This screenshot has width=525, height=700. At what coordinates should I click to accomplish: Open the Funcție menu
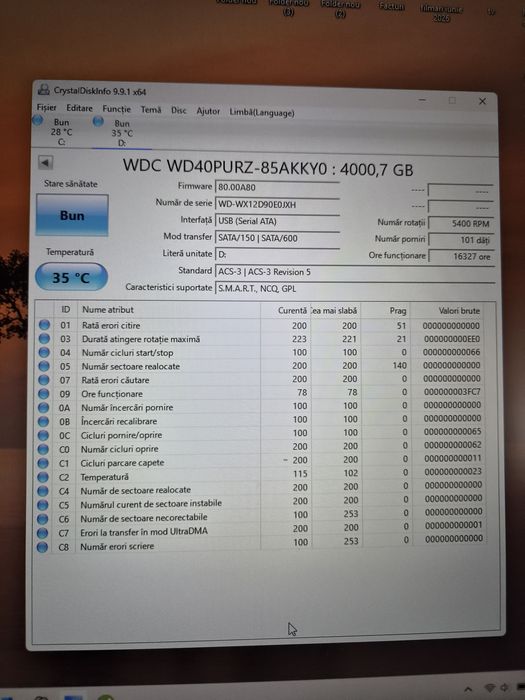click(x=117, y=109)
